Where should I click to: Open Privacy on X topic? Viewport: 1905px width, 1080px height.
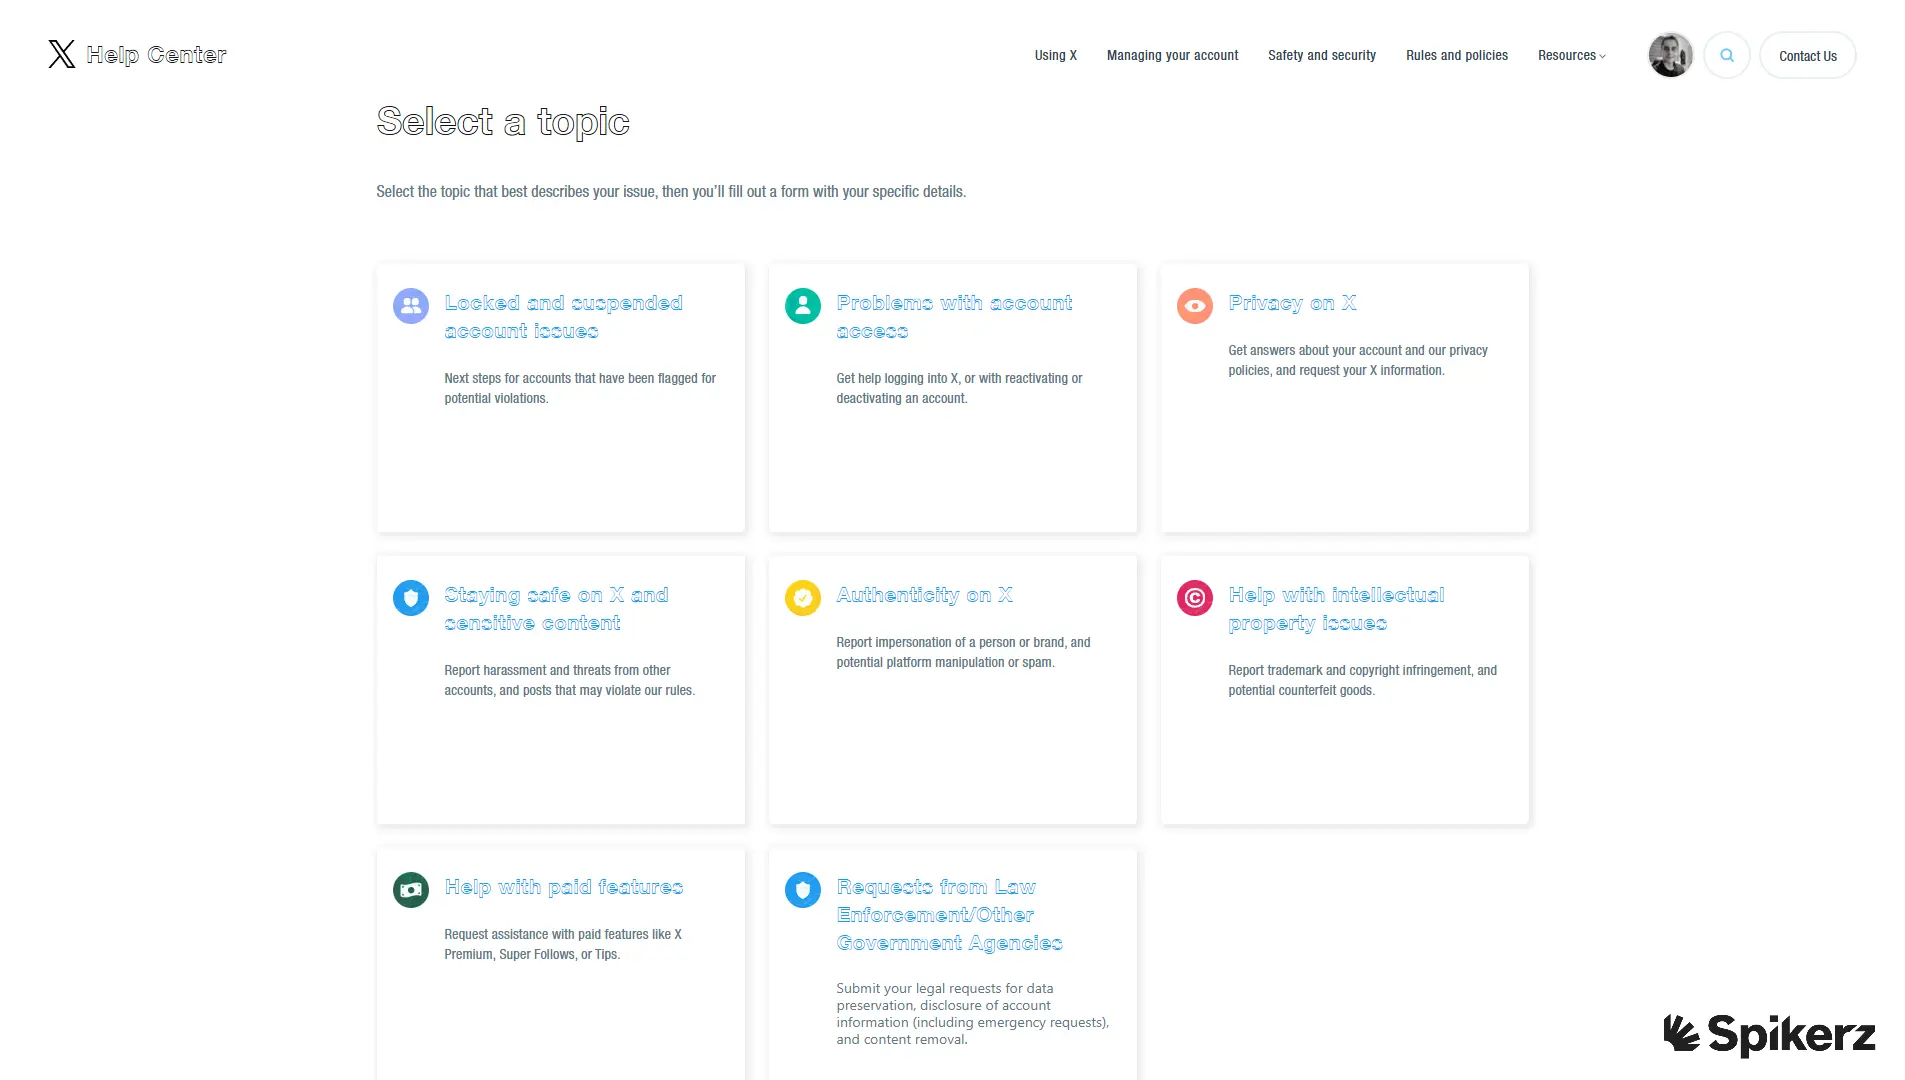click(x=1292, y=303)
